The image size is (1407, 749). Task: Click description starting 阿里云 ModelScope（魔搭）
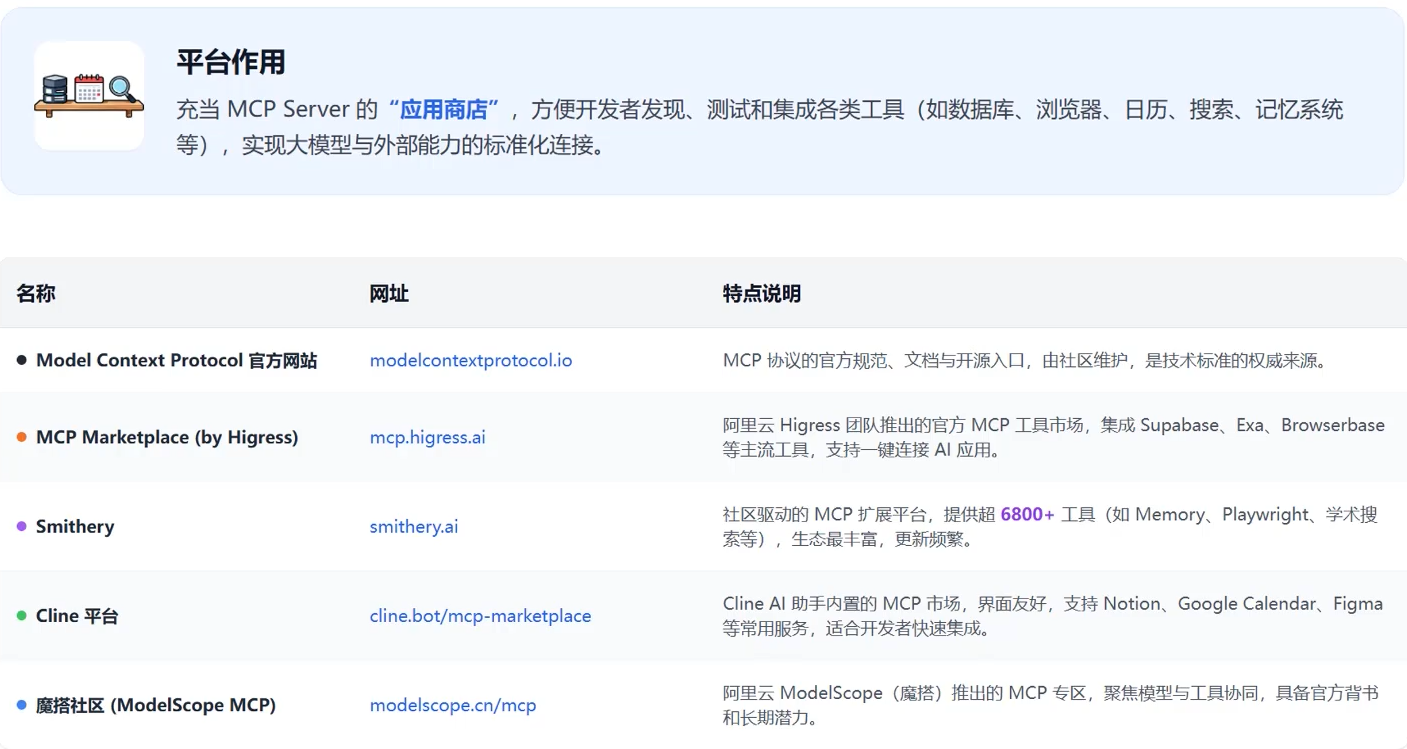[1050, 705]
